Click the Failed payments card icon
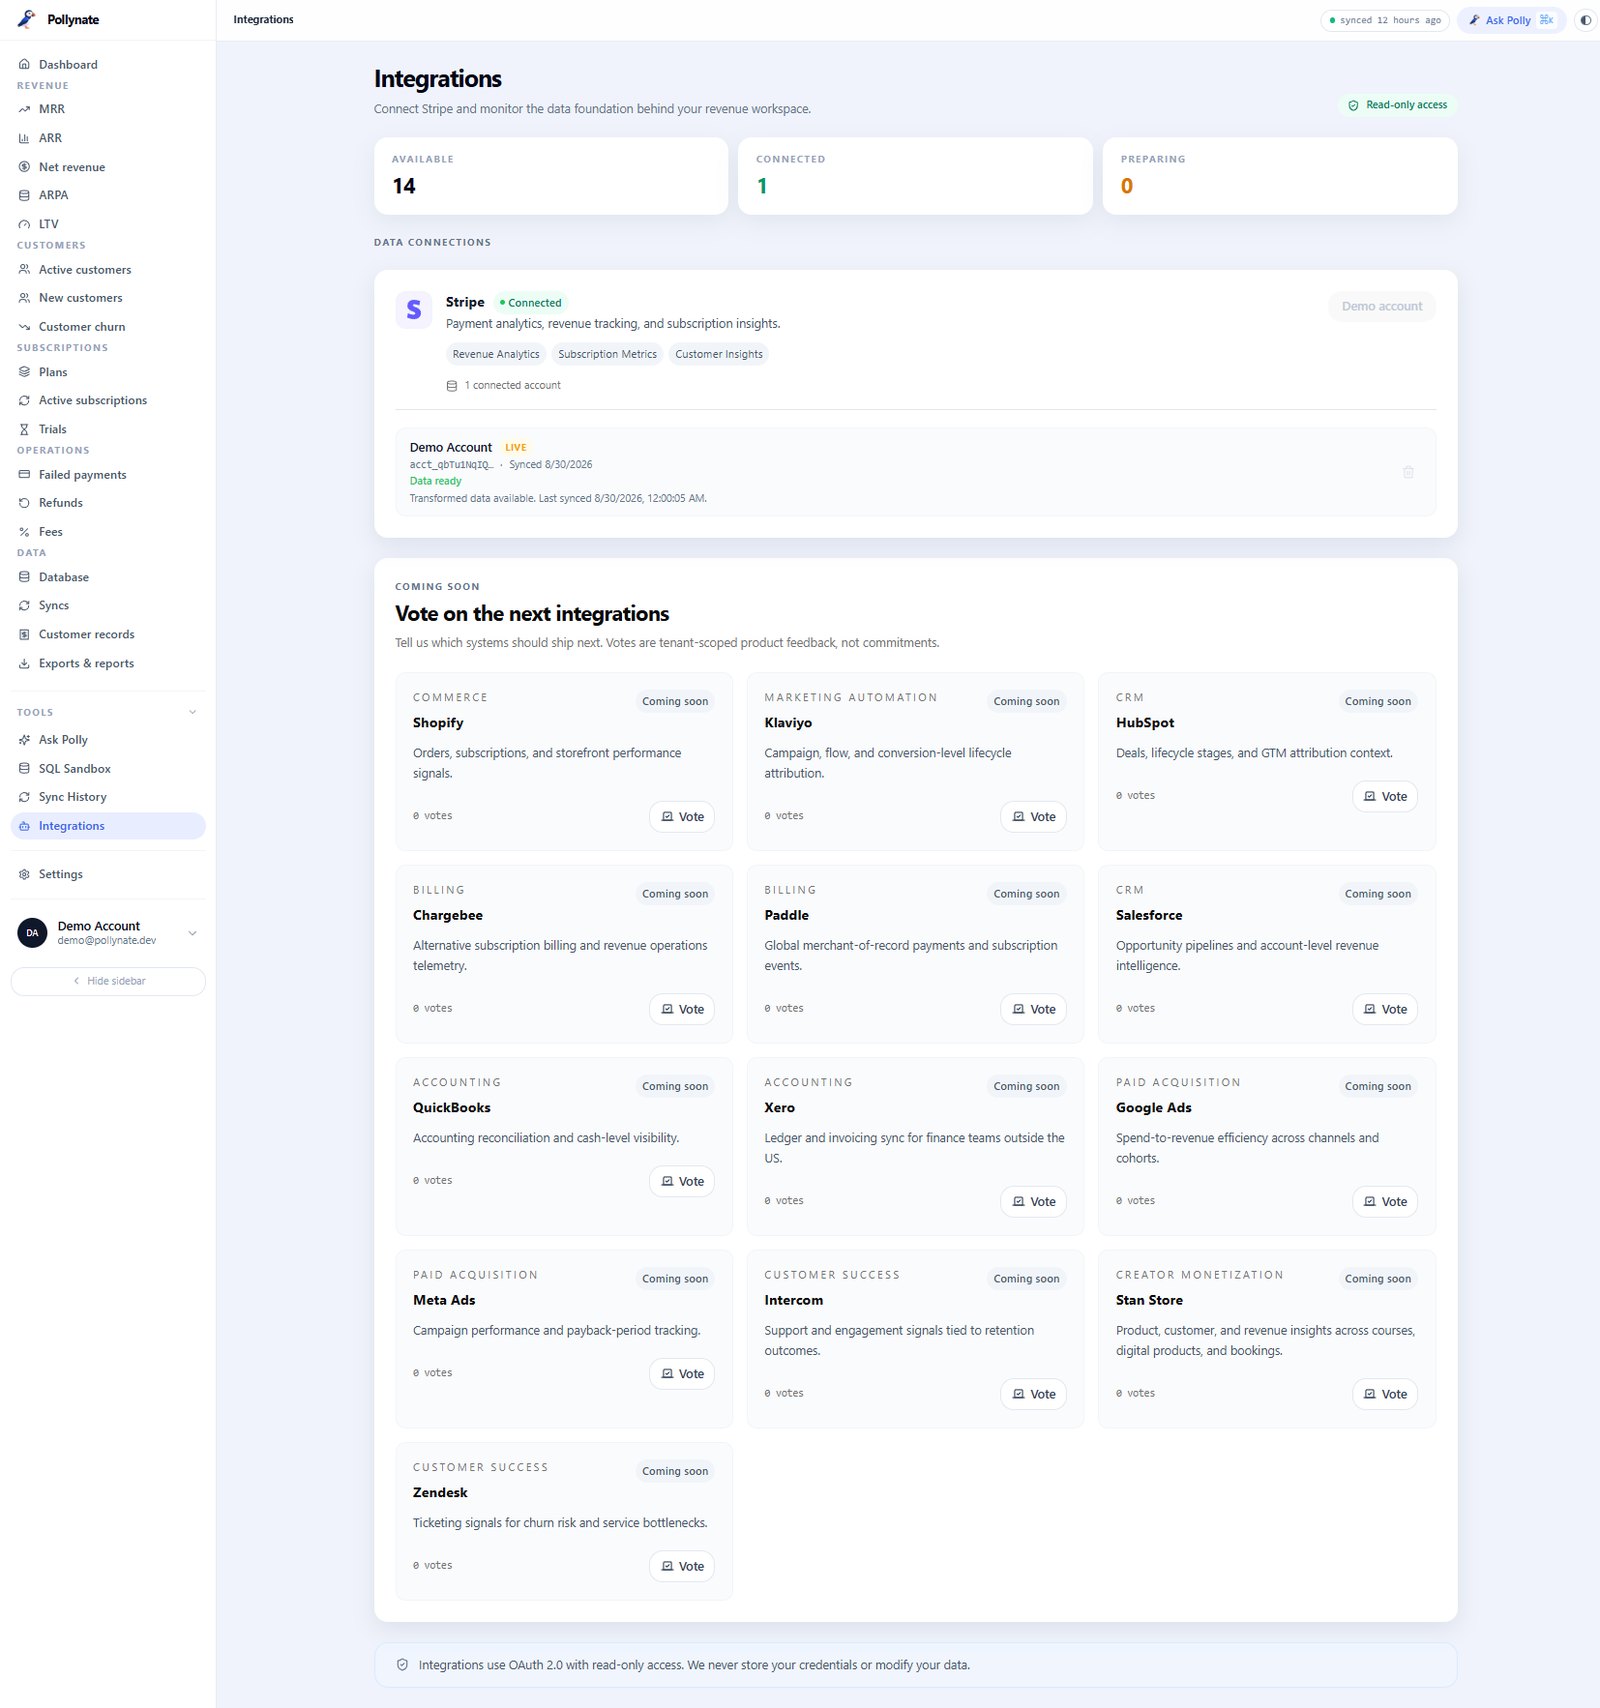The width and height of the screenshot is (1600, 1708). 24,475
